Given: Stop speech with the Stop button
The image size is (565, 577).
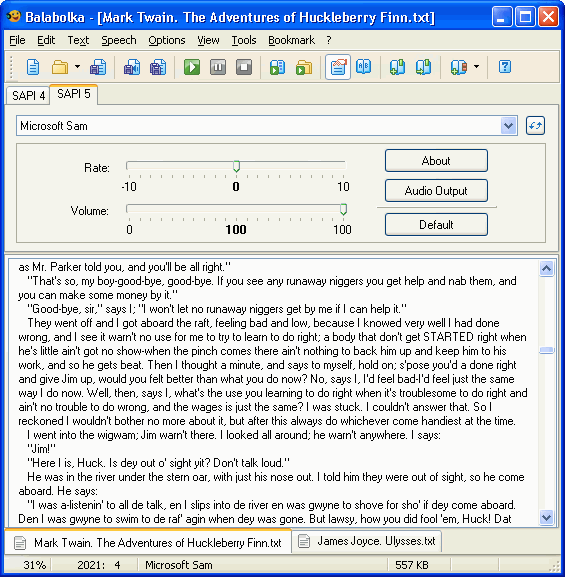Looking at the screenshot, I should (x=244, y=67).
